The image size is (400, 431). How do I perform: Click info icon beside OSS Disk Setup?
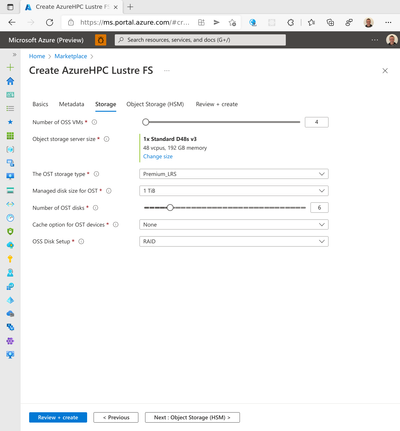click(81, 242)
